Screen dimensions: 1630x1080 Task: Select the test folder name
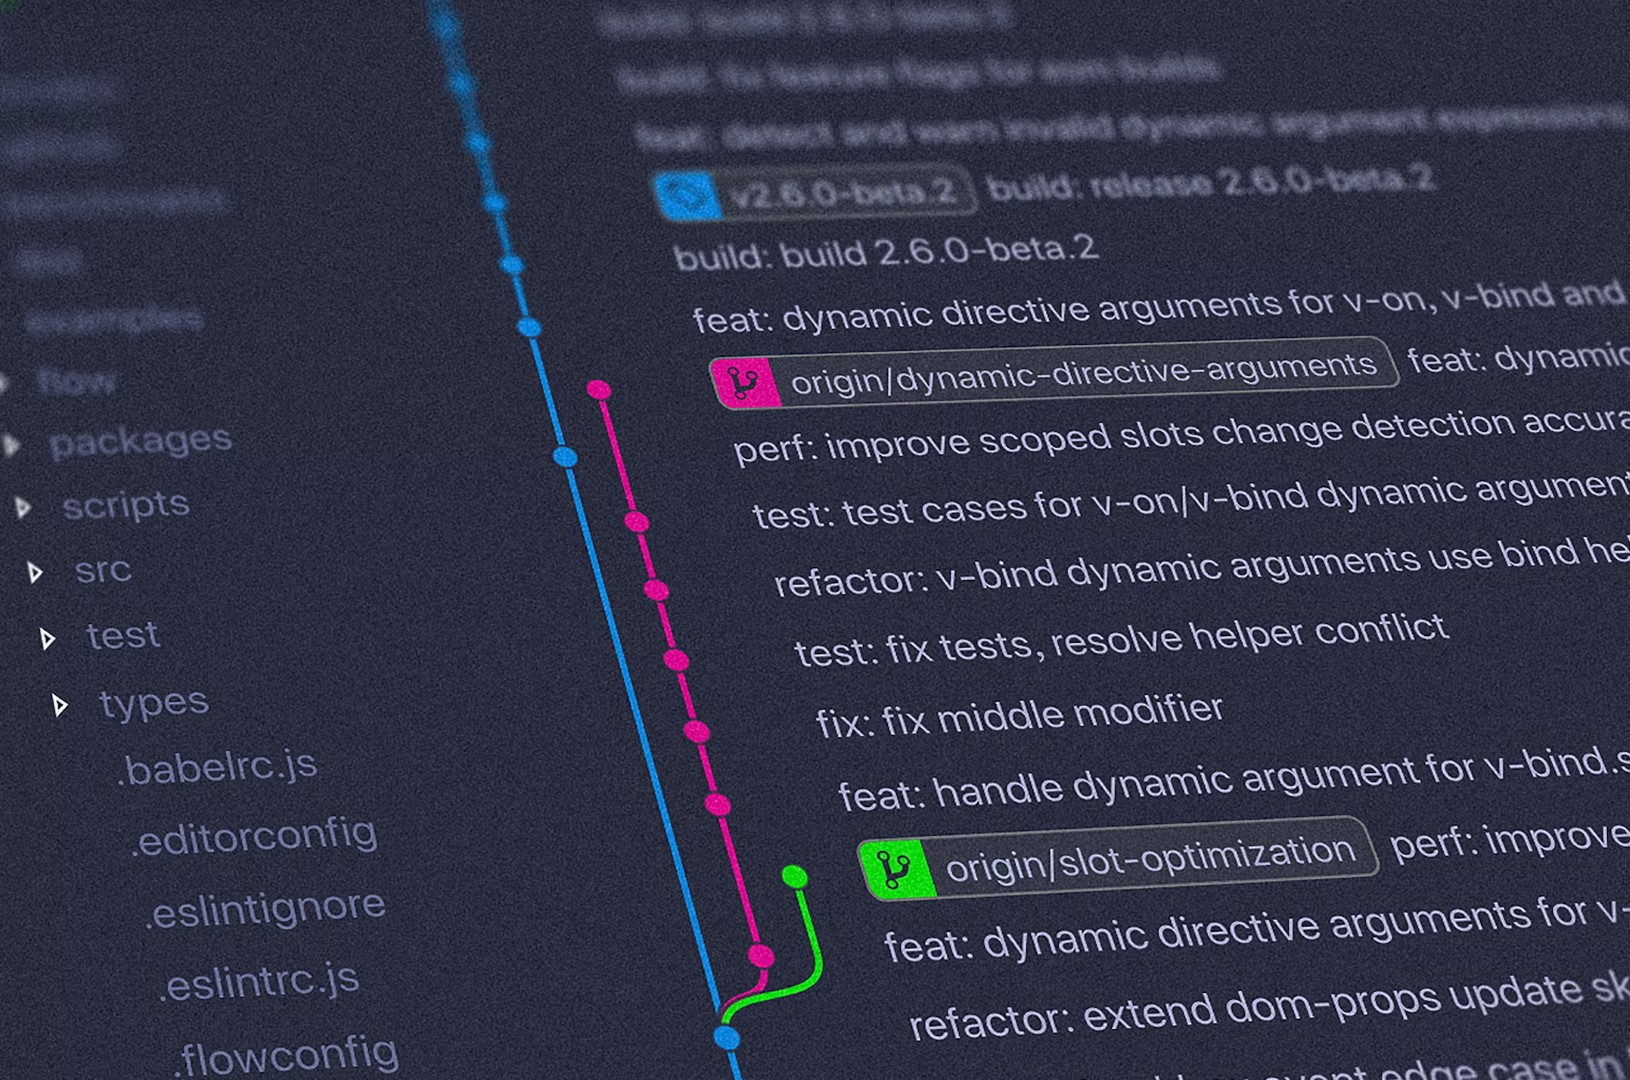tap(123, 635)
